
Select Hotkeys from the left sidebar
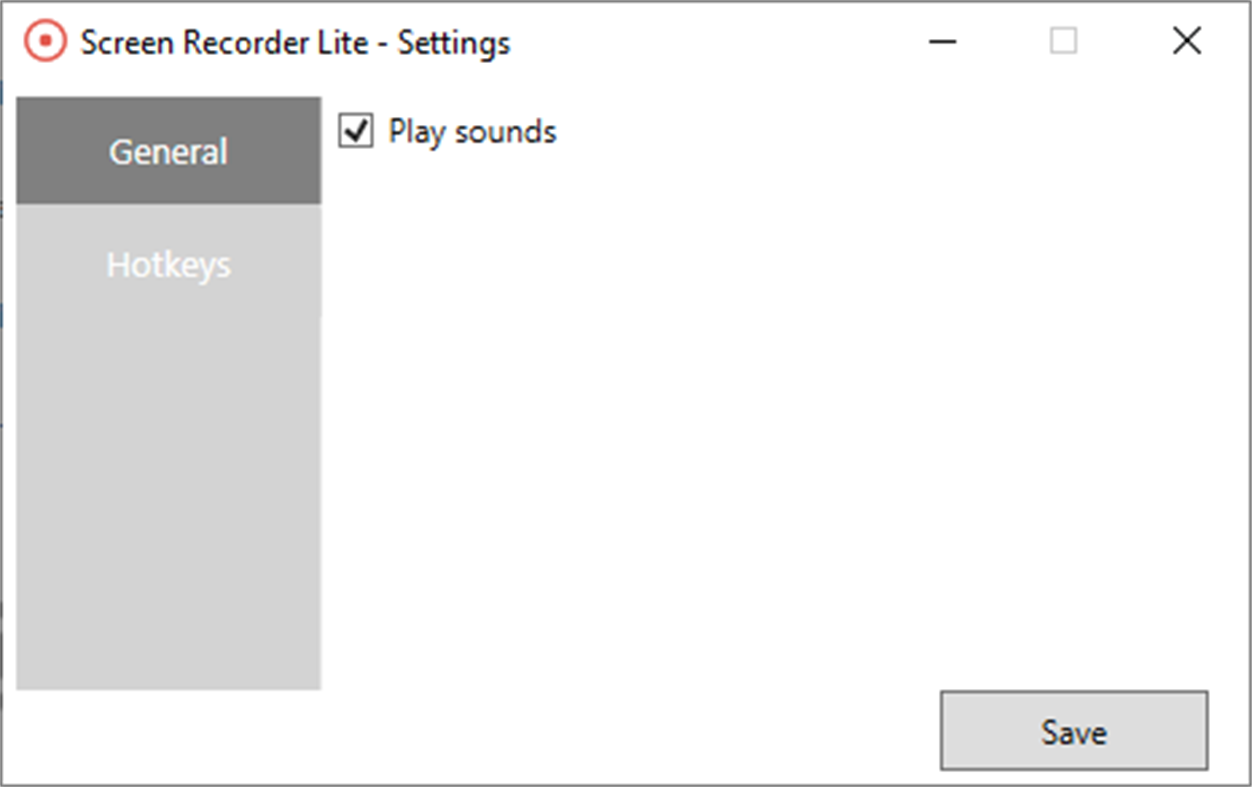click(x=168, y=264)
